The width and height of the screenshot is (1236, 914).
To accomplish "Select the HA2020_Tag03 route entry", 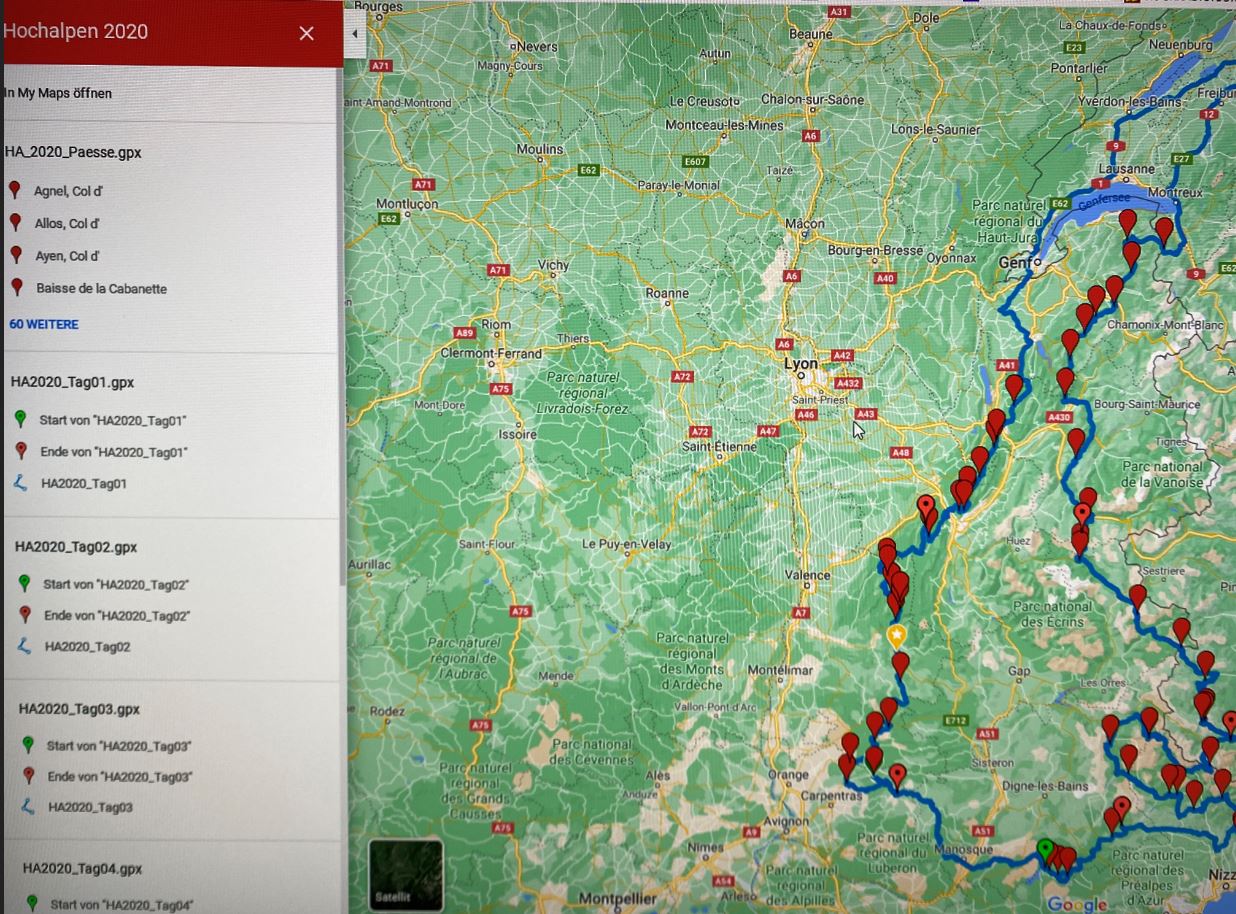I will 90,807.
